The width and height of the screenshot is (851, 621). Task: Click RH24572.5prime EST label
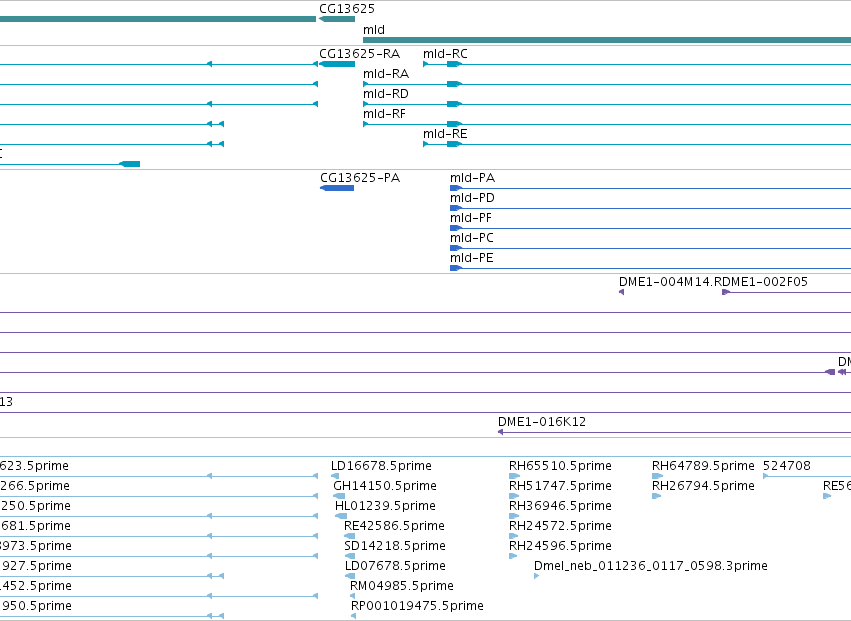(560, 526)
